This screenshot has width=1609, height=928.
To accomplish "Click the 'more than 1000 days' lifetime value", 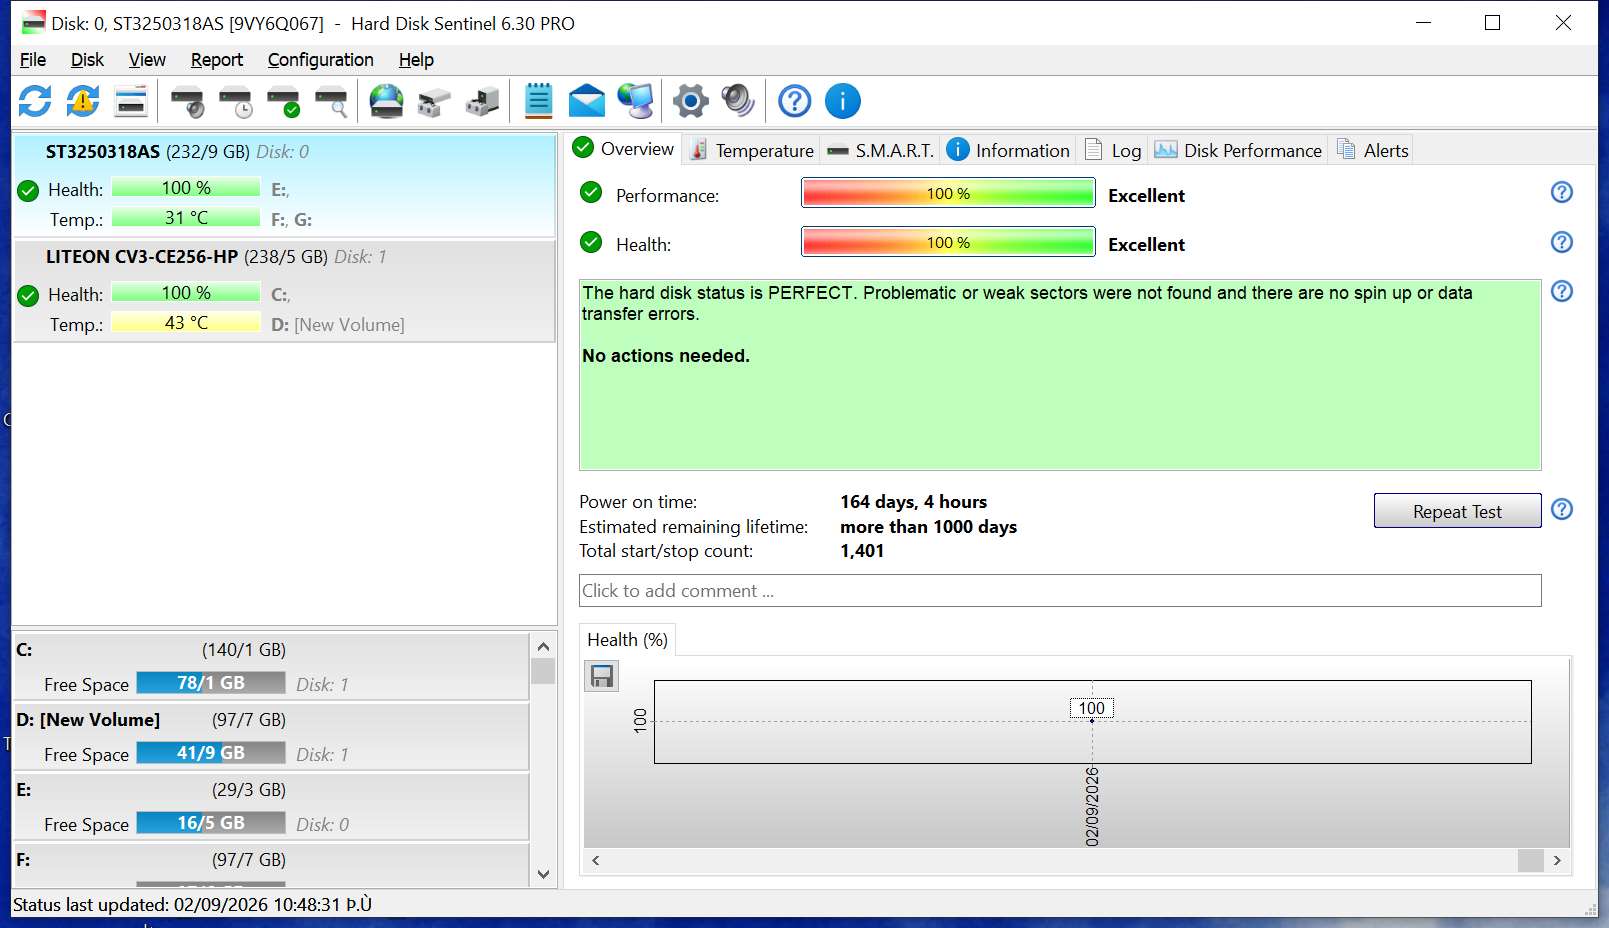I will coord(928,527).
